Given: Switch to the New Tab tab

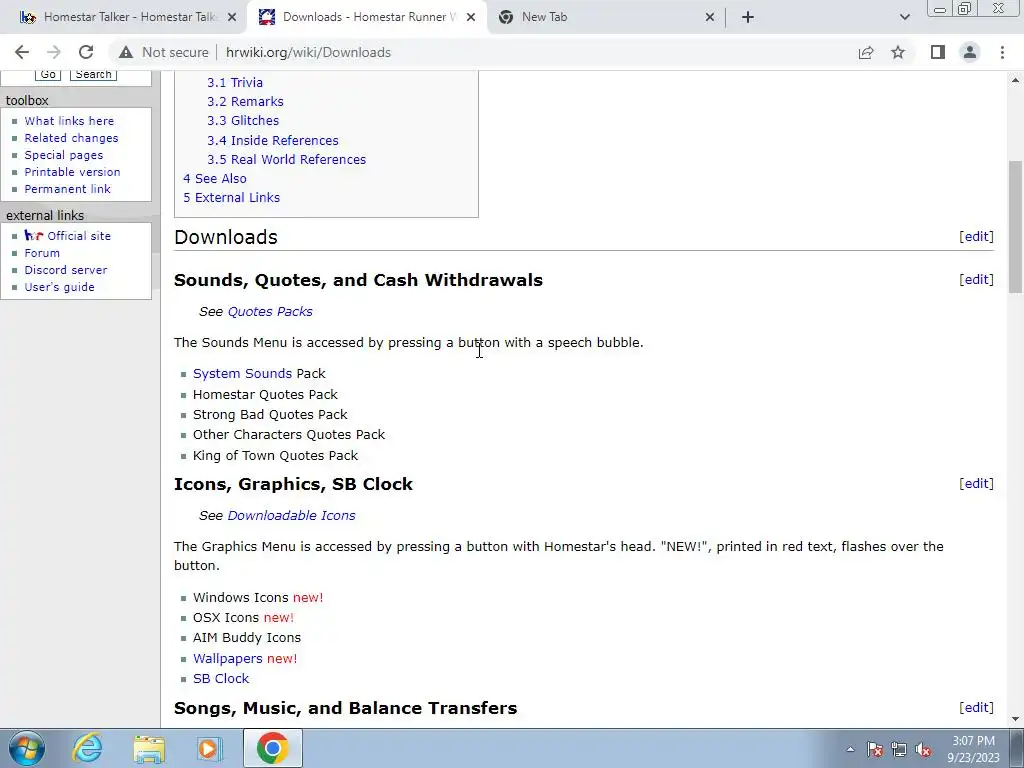Looking at the screenshot, I should tap(544, 17).
